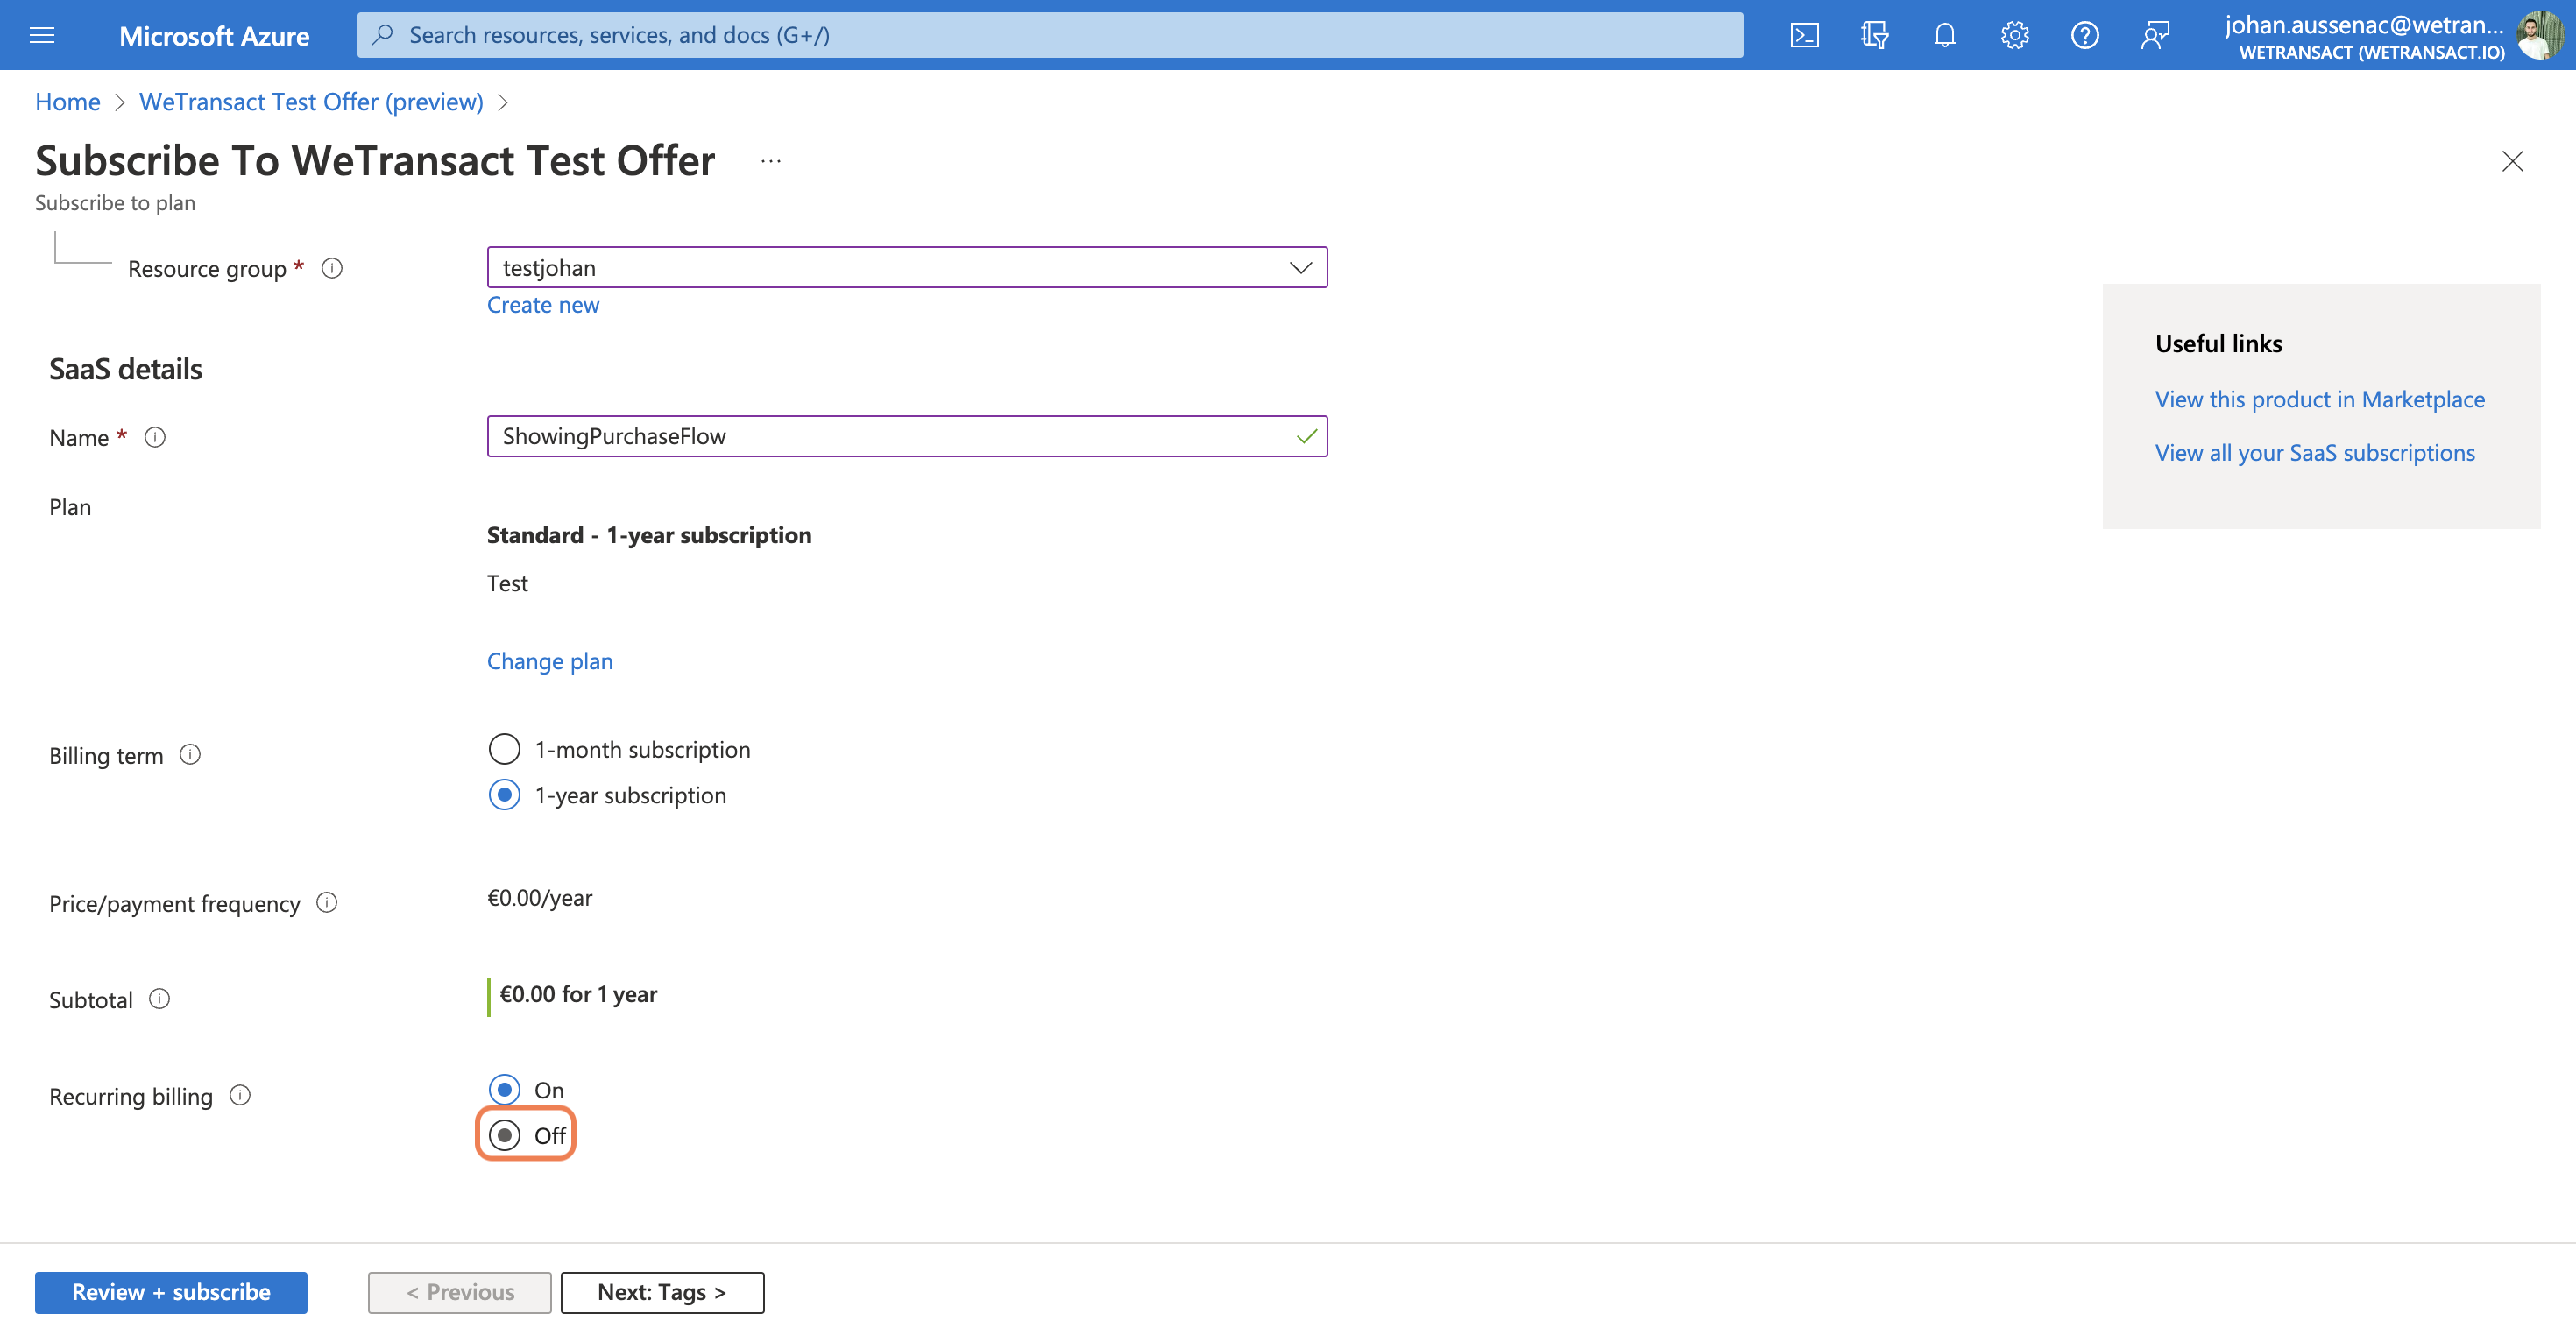Select the 1-month subscription radio button
The image size is (2576, 1342).
click(x=504, y=749)
